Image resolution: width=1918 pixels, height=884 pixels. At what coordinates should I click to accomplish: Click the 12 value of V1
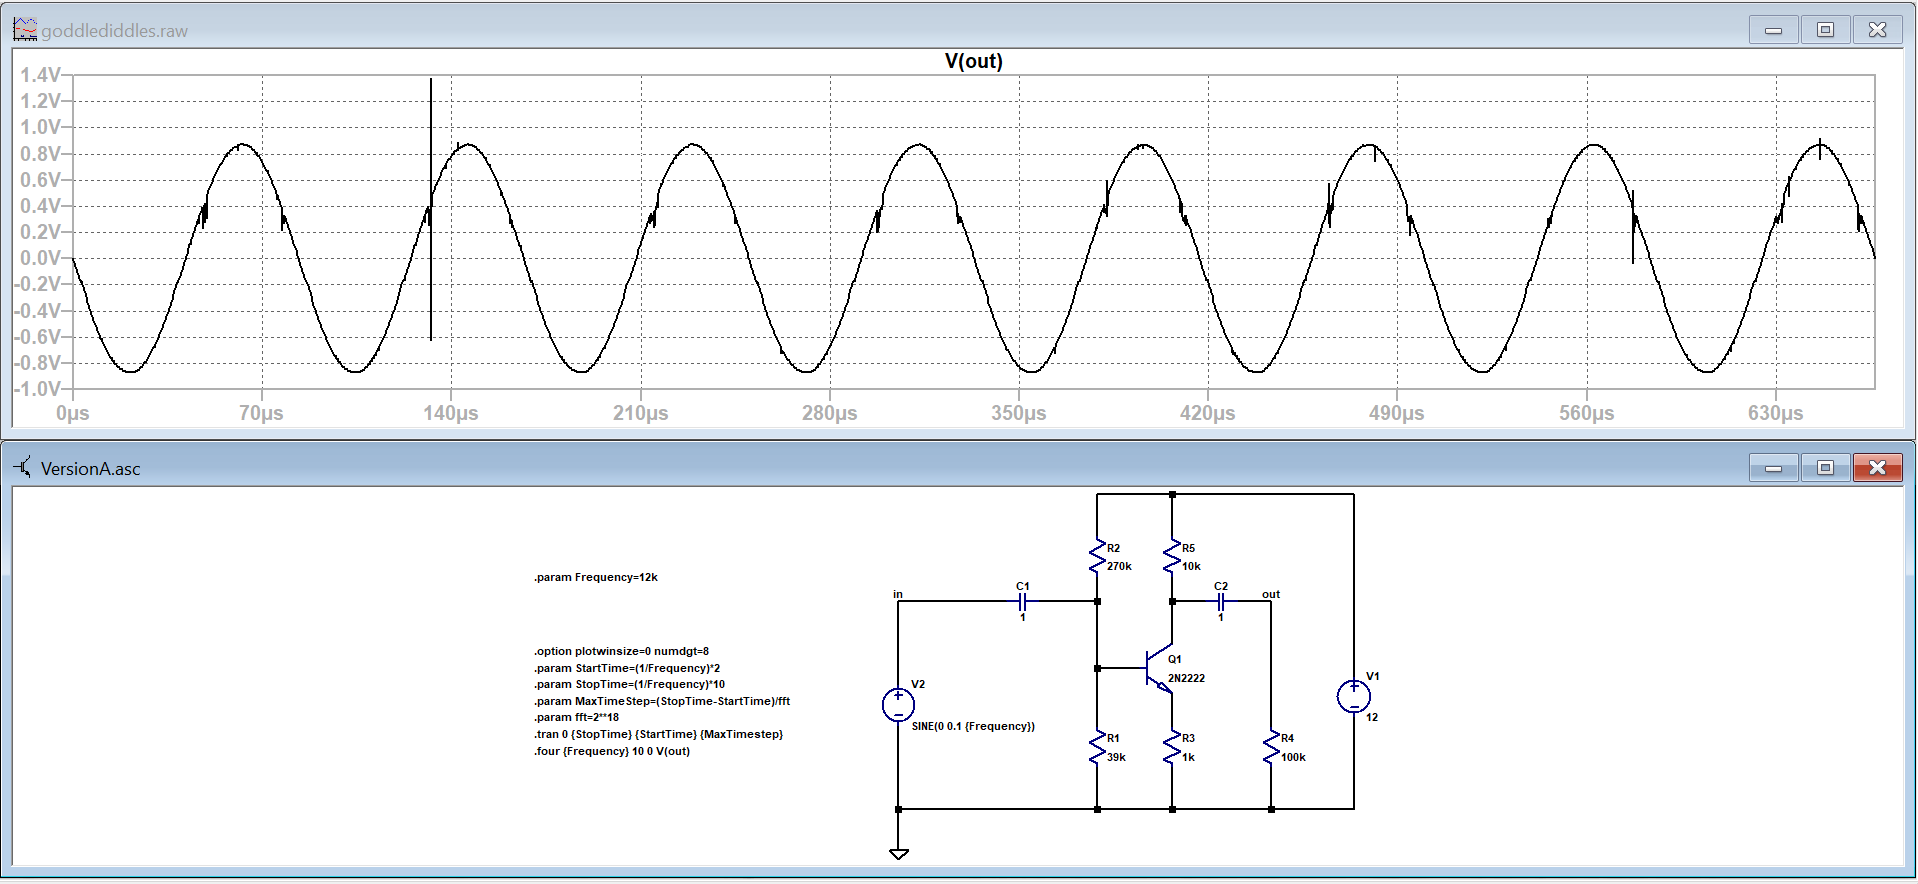(1372, 717)
